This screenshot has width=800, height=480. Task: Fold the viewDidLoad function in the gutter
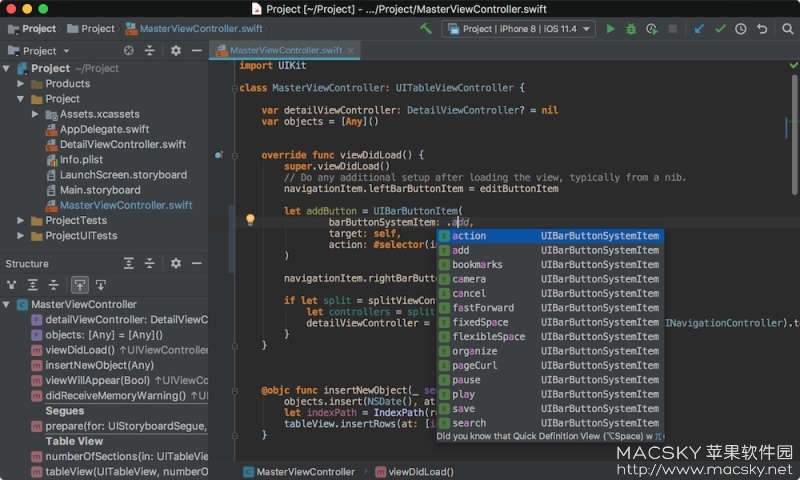[x=235, y=155]
